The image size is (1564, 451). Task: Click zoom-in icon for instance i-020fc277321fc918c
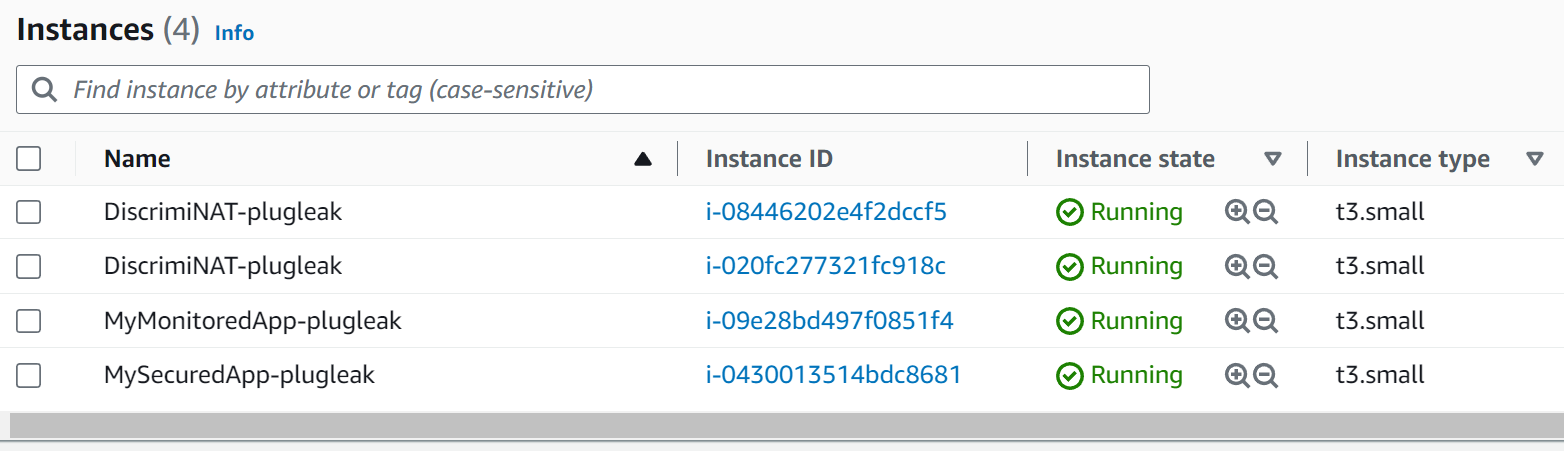click(x=1237, y=266)
